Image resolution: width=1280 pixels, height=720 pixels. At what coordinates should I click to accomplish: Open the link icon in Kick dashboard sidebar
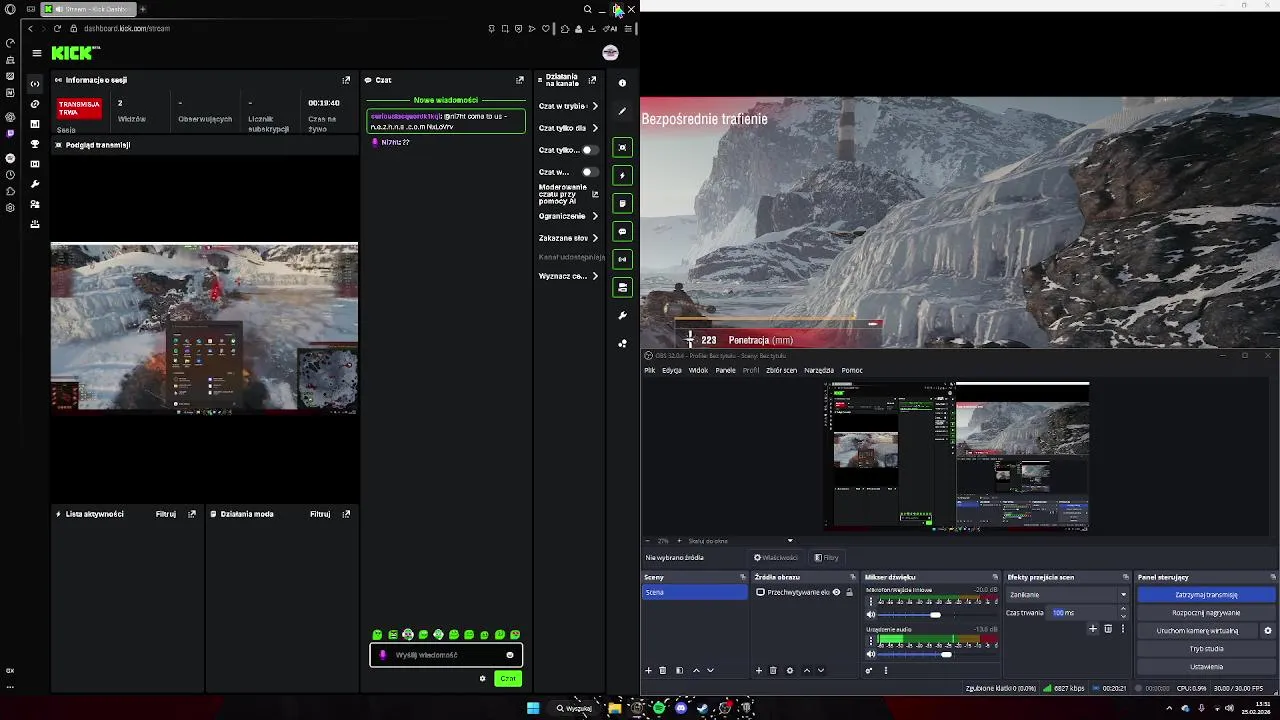tap(35, 104)
